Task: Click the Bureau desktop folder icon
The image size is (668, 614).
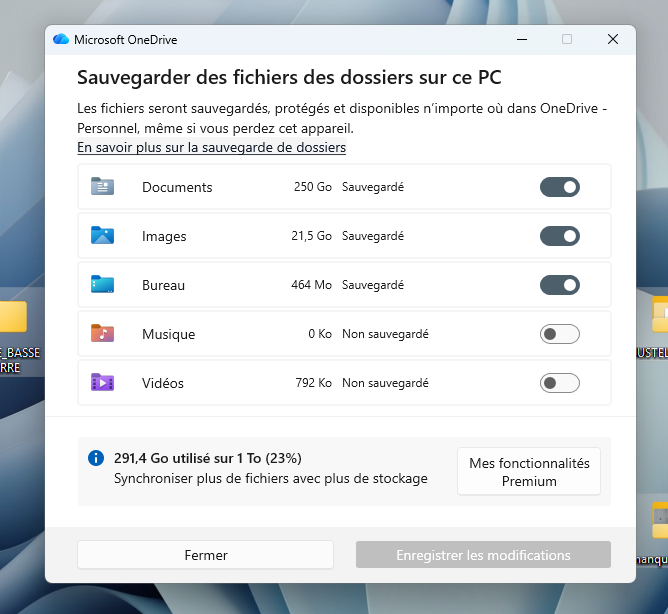Action: coord(102,284)
